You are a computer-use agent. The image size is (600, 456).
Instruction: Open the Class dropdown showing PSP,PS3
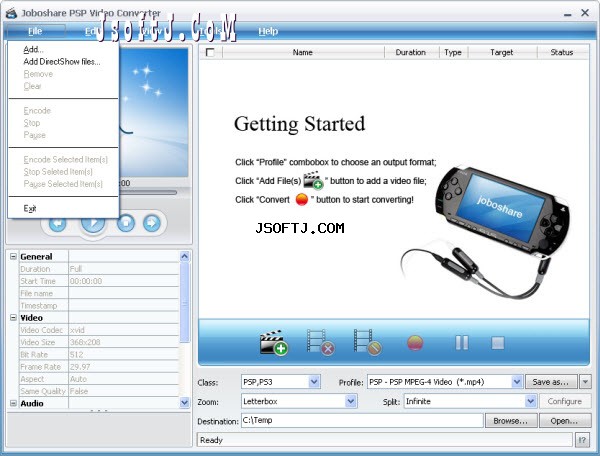pyautogui.click(x=314, y=381)
